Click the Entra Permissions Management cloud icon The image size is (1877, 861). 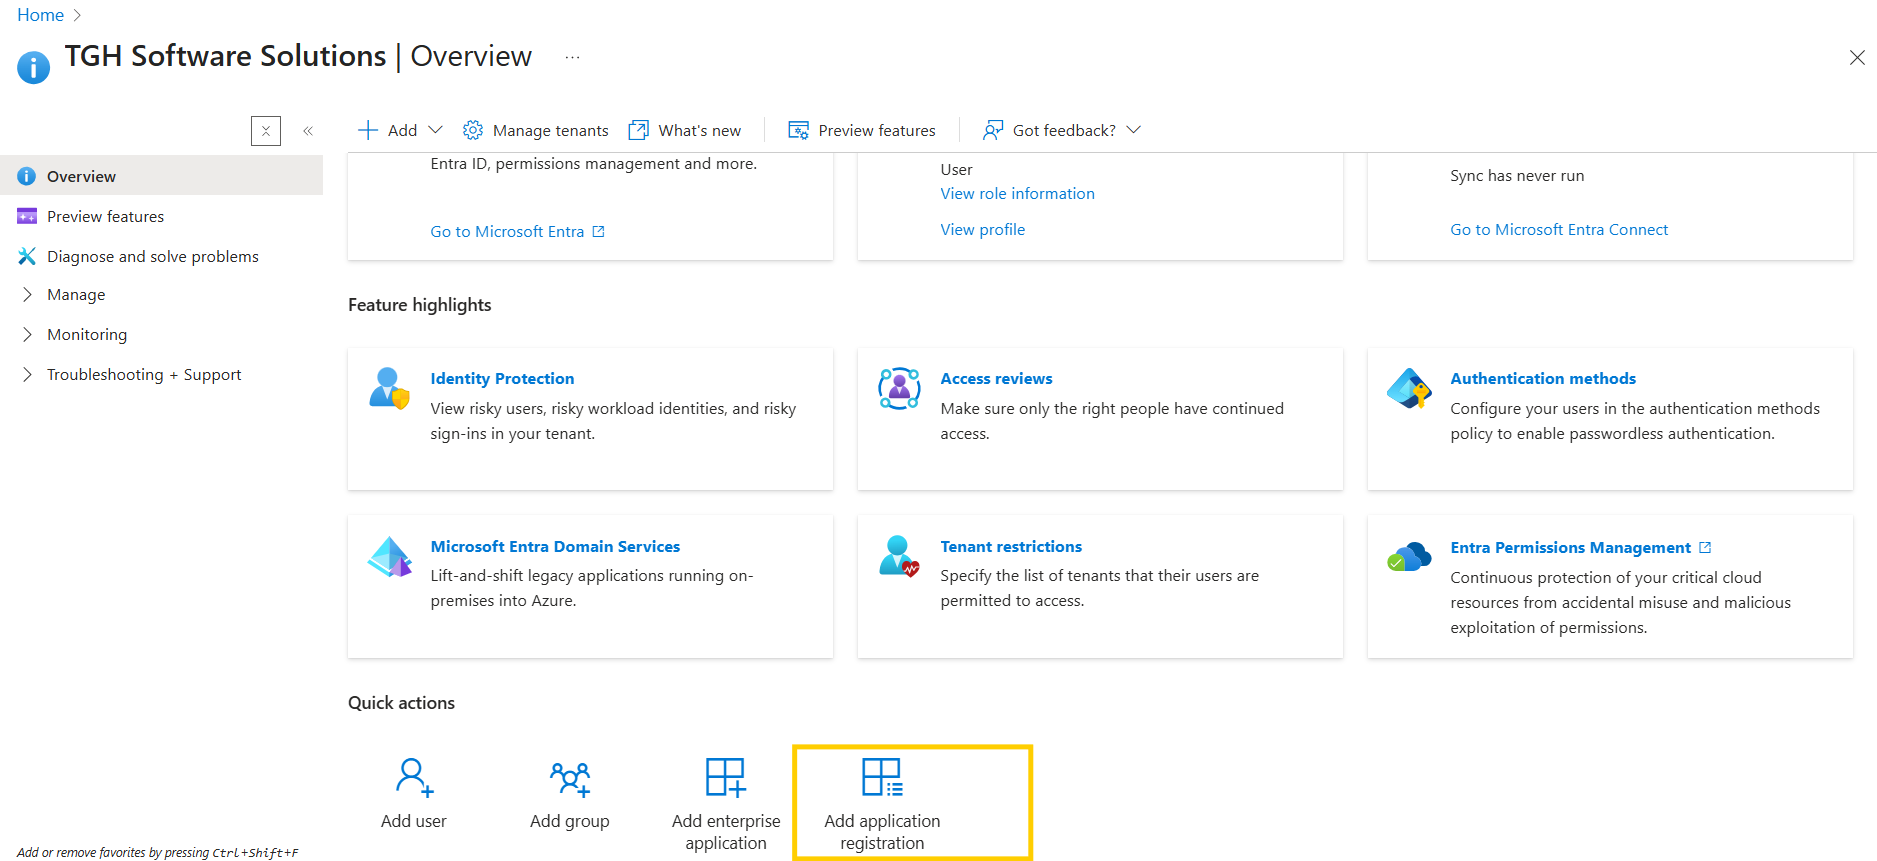pyautogui.click(x=1409, y=557)
